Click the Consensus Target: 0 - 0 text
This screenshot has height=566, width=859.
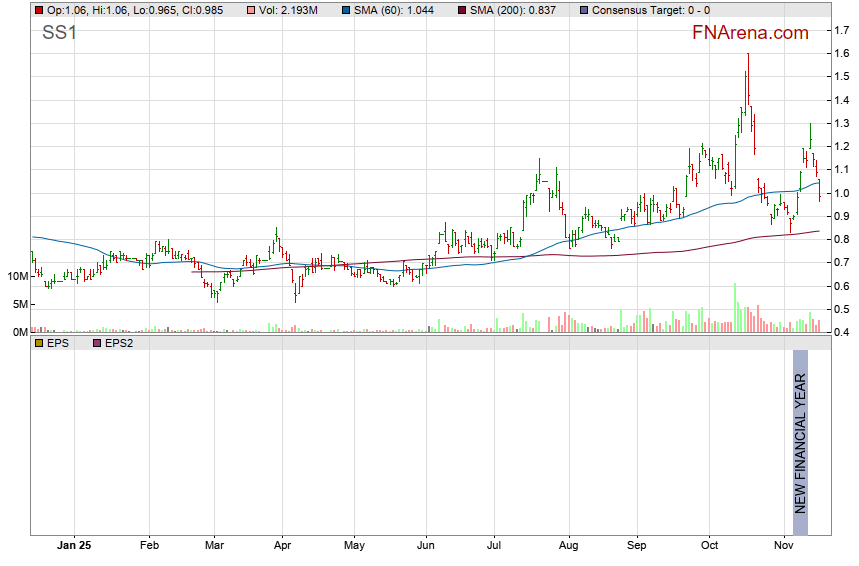(650, 10)
